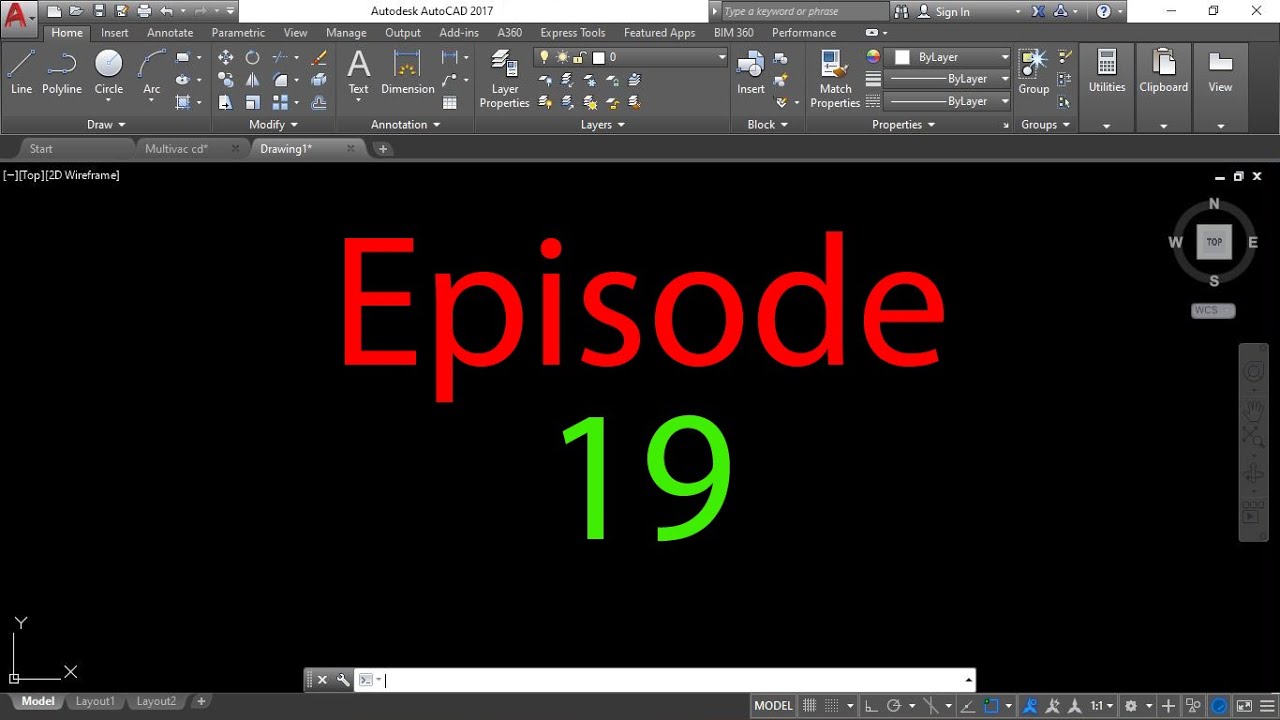Click the keyword search field
Viewport: 1280px width, 720px height.
pyautogui.click(x=803, y=12)
